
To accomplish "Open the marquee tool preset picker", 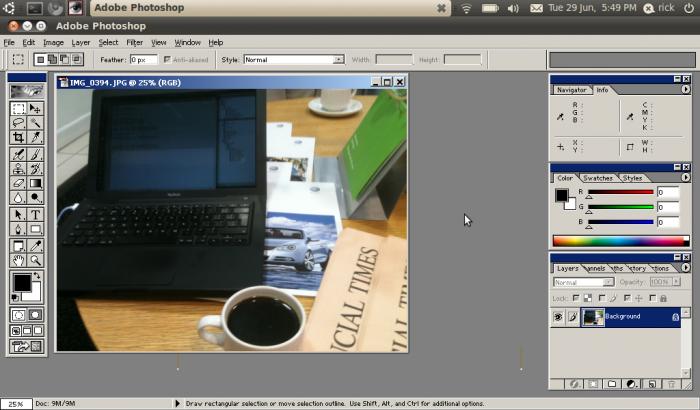I will tap(18, 59).
